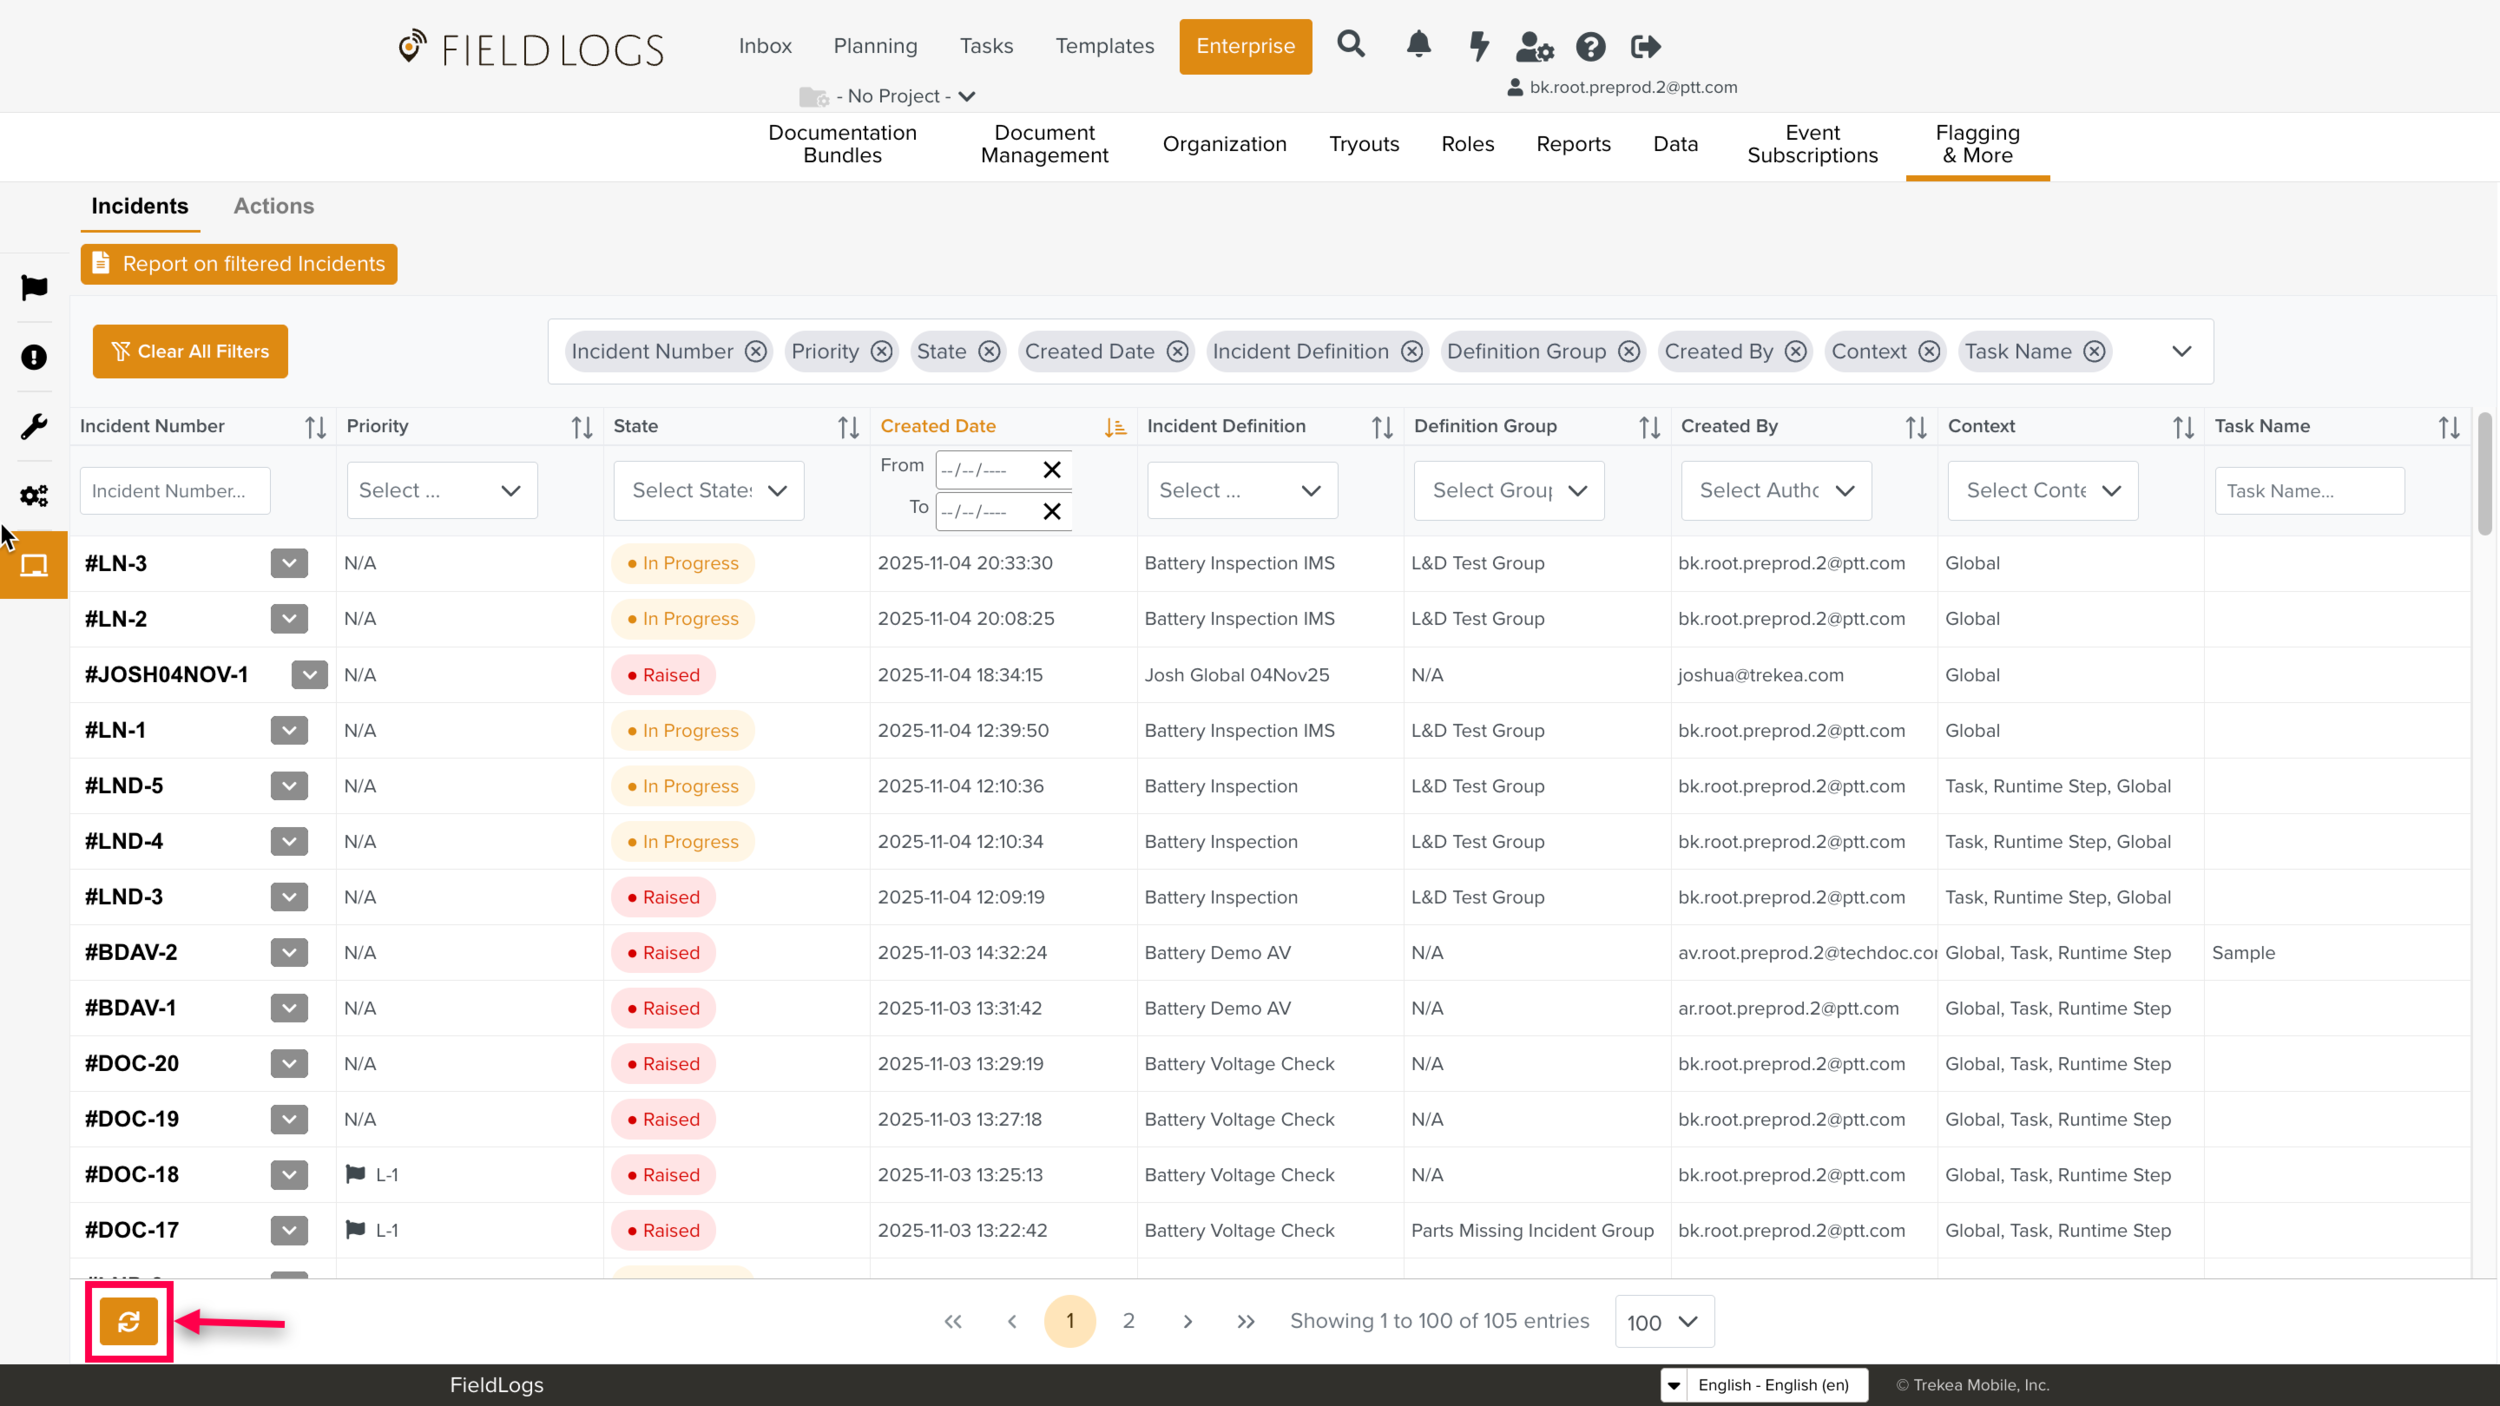This screenshot has width=2500, height=1406.
Task: Type in the Incident Number filter field
Action: click(x=175, y=491)
